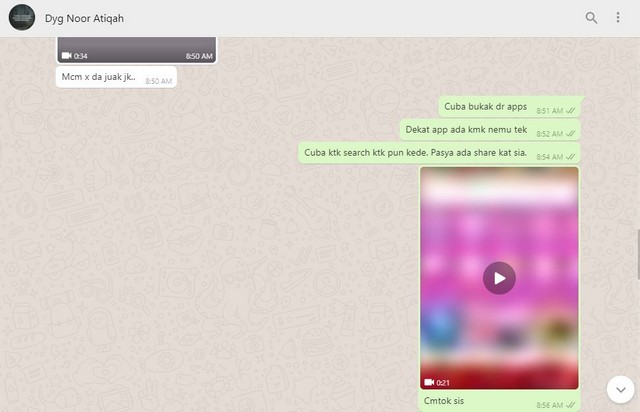This screenshot has width=640, height=412.
Task: Jump to latest messages with down chevron
Action: [x=620, y=388]
